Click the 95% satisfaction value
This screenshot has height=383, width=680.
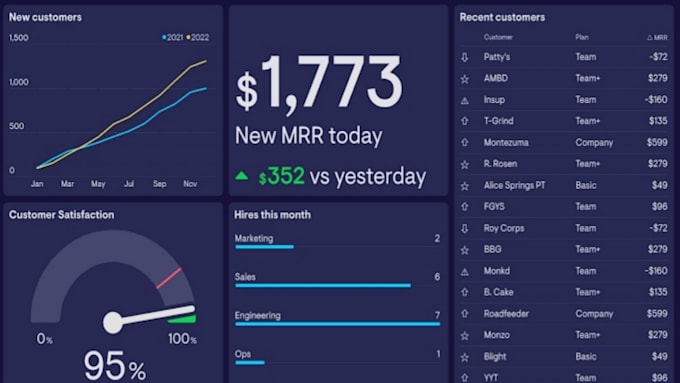tap(115, 366)
